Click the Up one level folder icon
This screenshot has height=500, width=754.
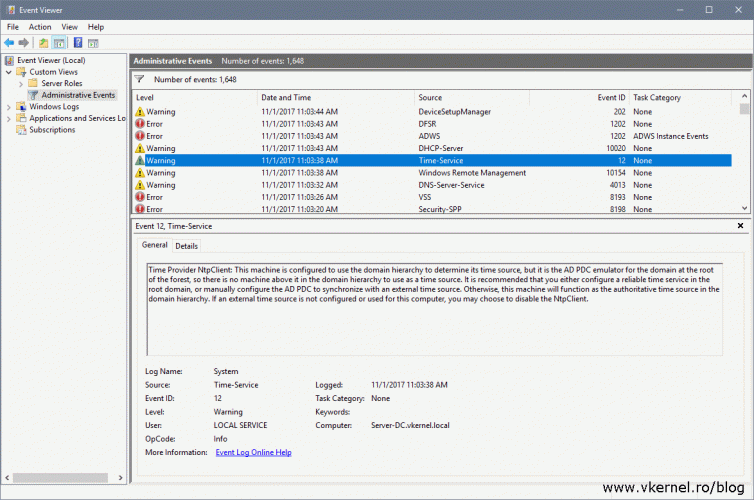tap(44, 43)
